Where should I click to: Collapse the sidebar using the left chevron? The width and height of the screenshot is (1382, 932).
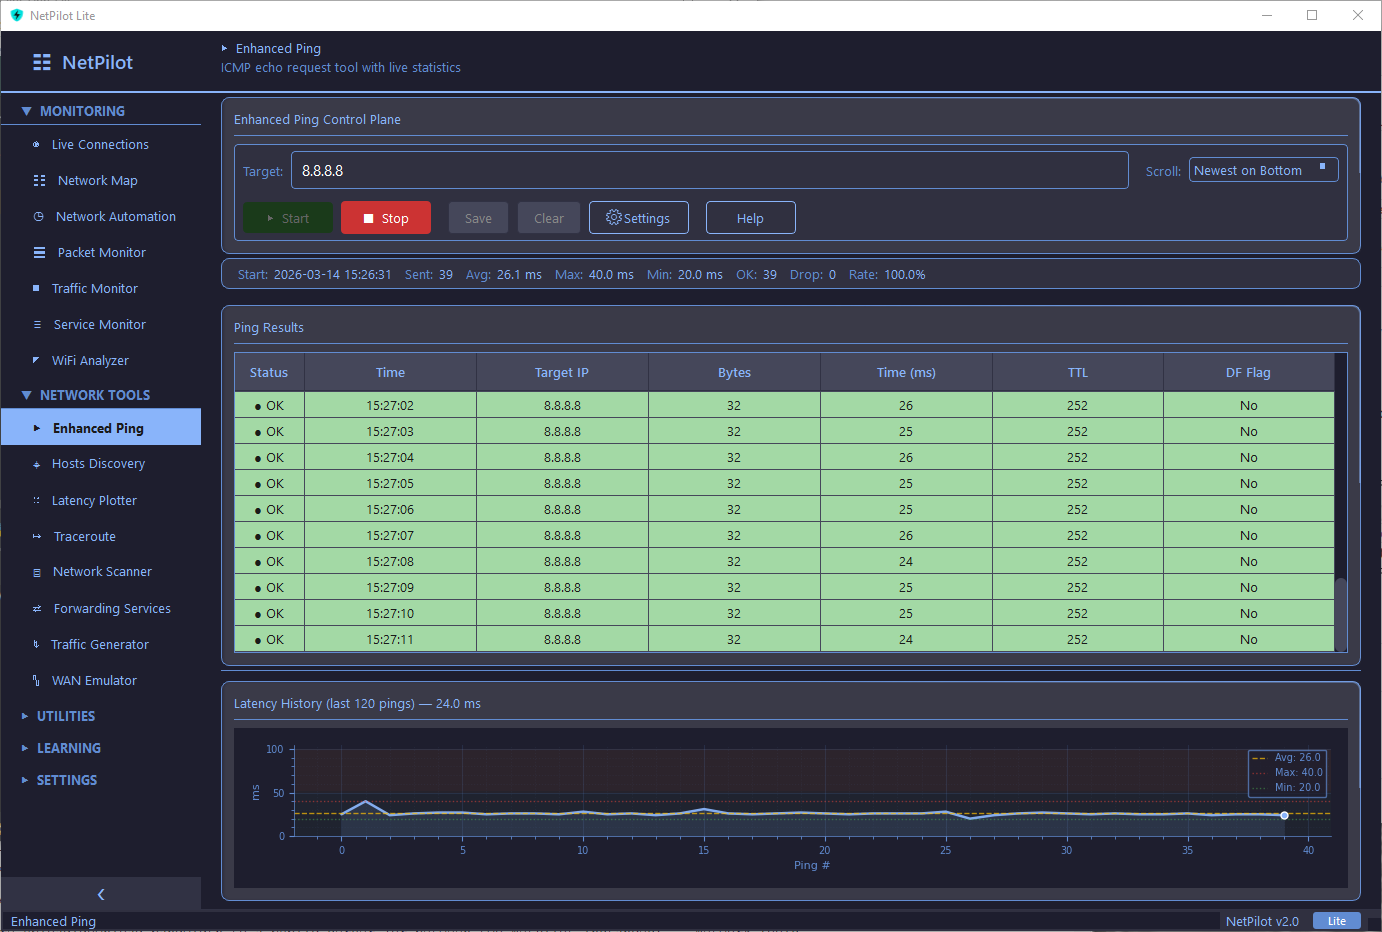coord(100,894)
